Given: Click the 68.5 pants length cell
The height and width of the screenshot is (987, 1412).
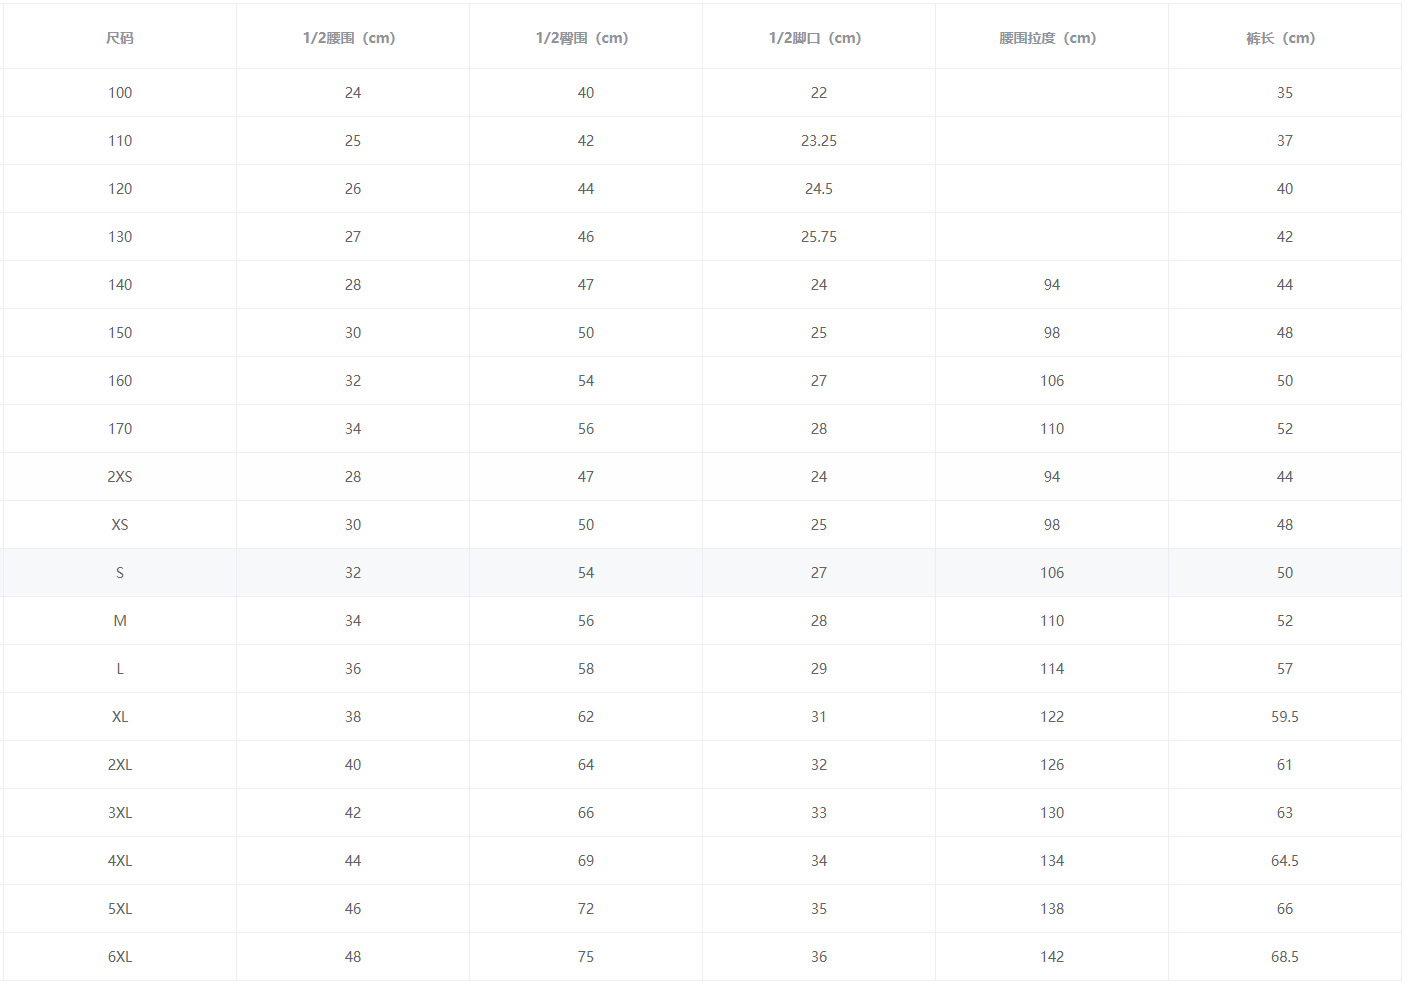Looking at the screenshot, I should coord(1285,957).
